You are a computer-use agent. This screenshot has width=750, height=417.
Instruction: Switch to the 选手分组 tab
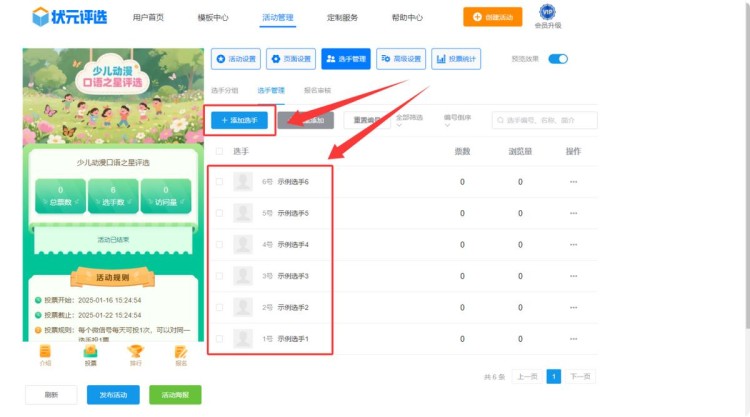[226, 91]
